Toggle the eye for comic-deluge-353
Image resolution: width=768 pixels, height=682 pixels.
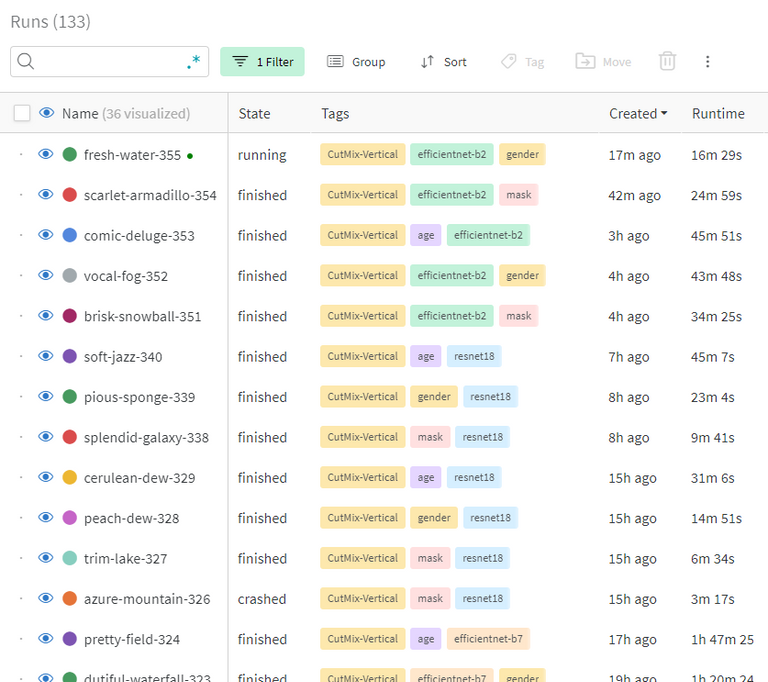(46, 235)
